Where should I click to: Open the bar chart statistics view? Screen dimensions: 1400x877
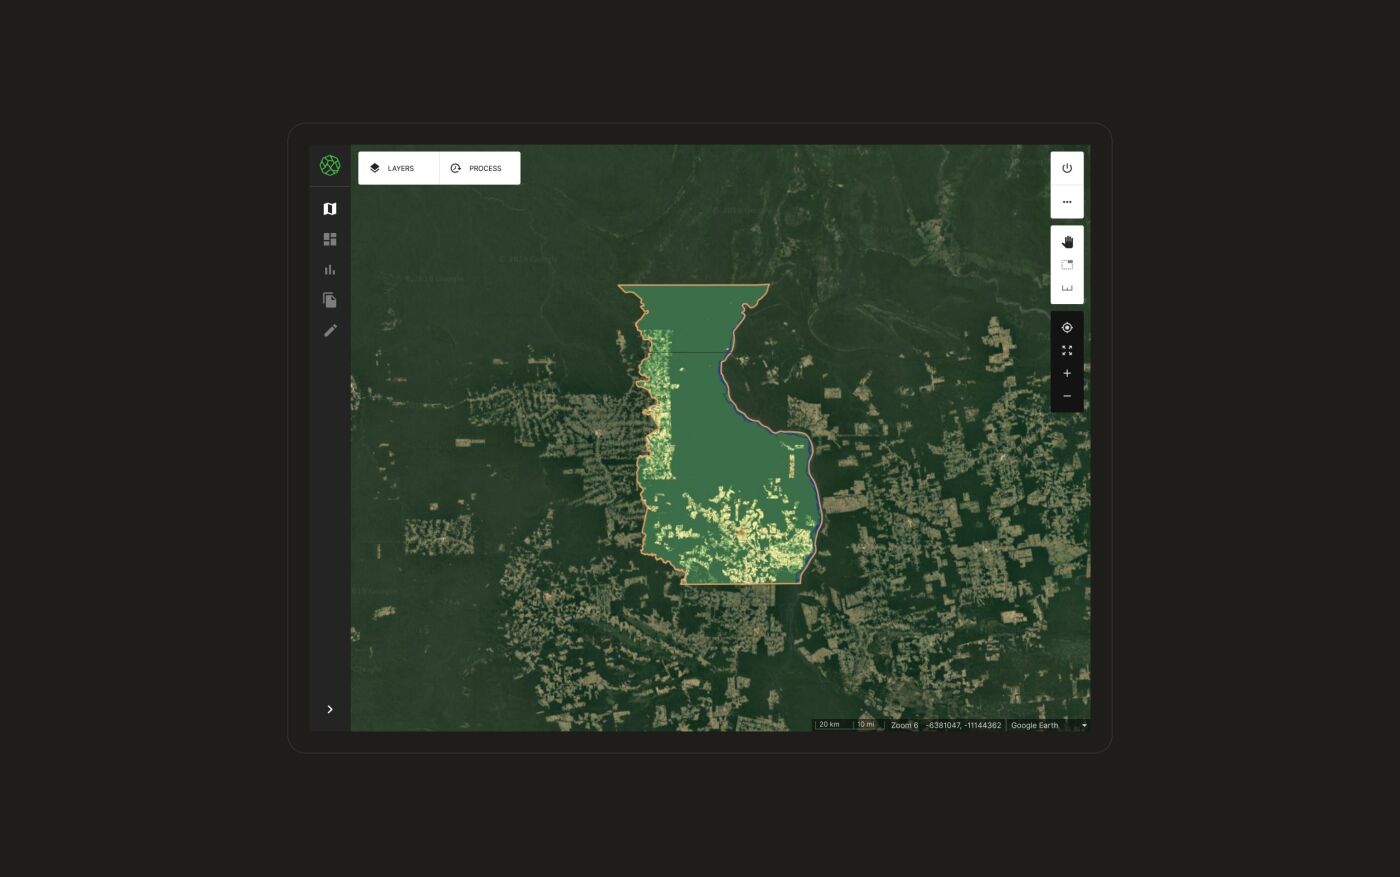330,270
